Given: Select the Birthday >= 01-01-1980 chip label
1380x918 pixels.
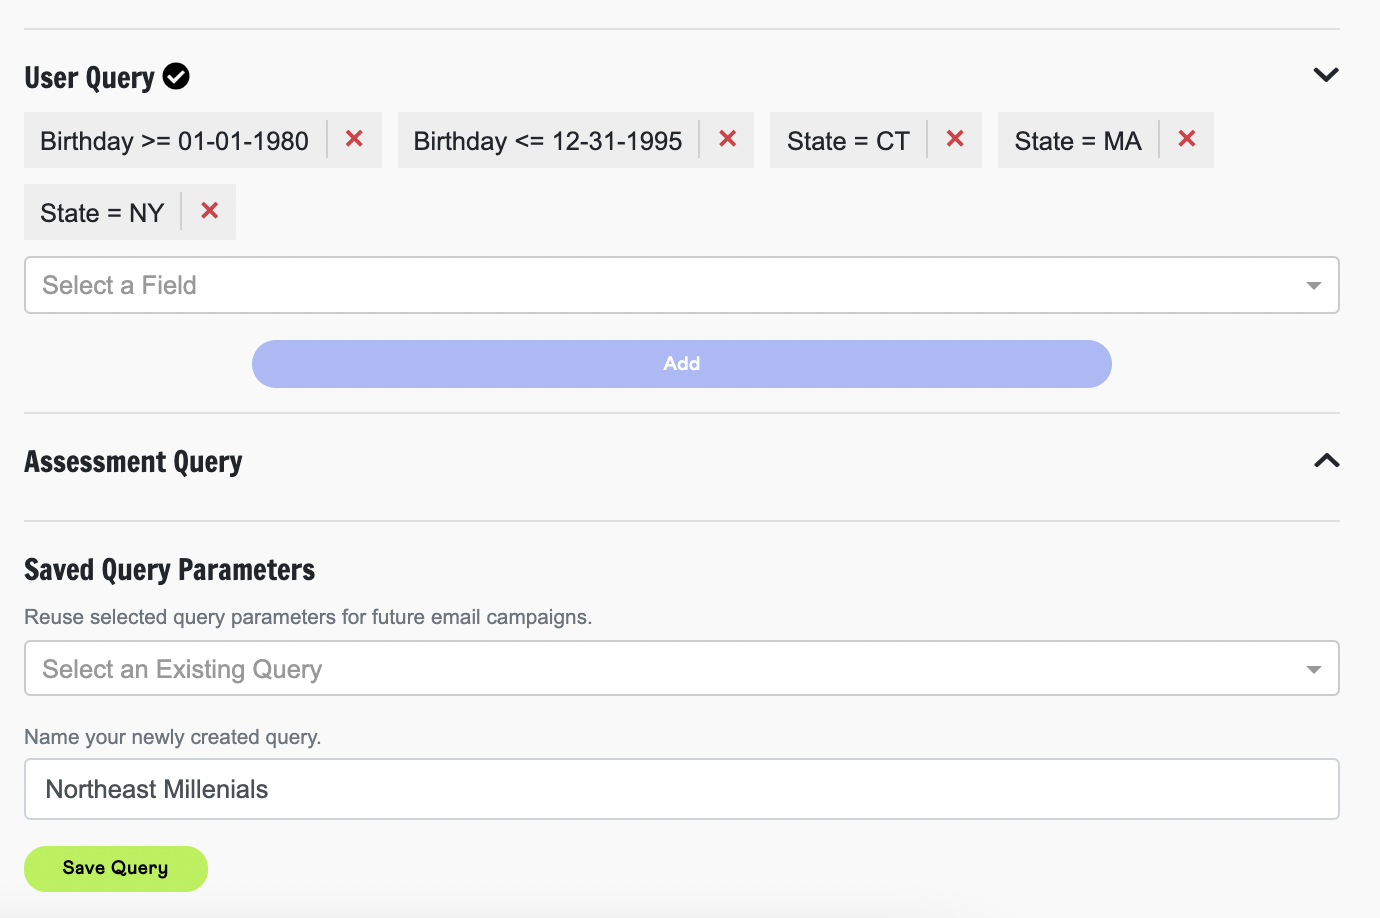Looking at the screenshot, I should pyautogui.click(x=175, y=140).
